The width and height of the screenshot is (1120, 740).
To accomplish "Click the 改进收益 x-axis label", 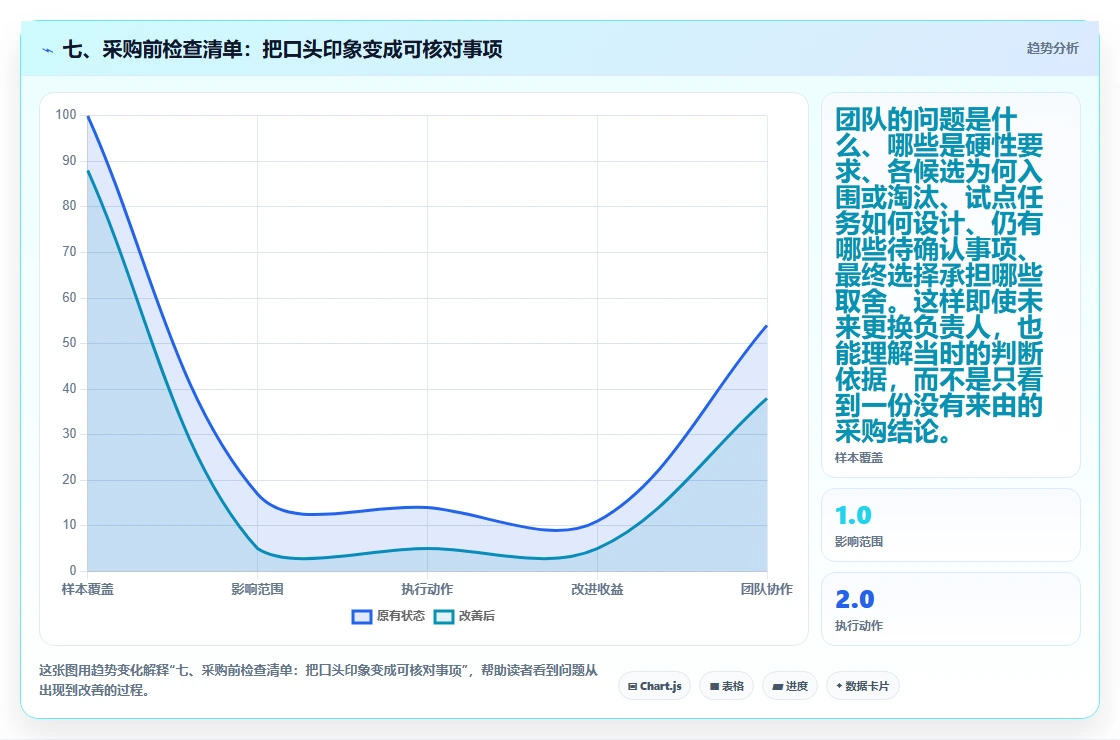I will [x=597, y=589].
